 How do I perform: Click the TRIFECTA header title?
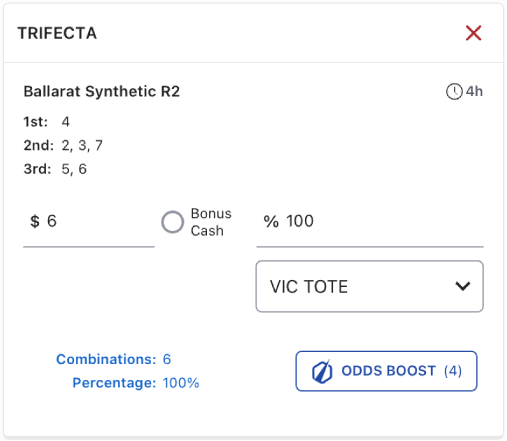tap(57, 33)
